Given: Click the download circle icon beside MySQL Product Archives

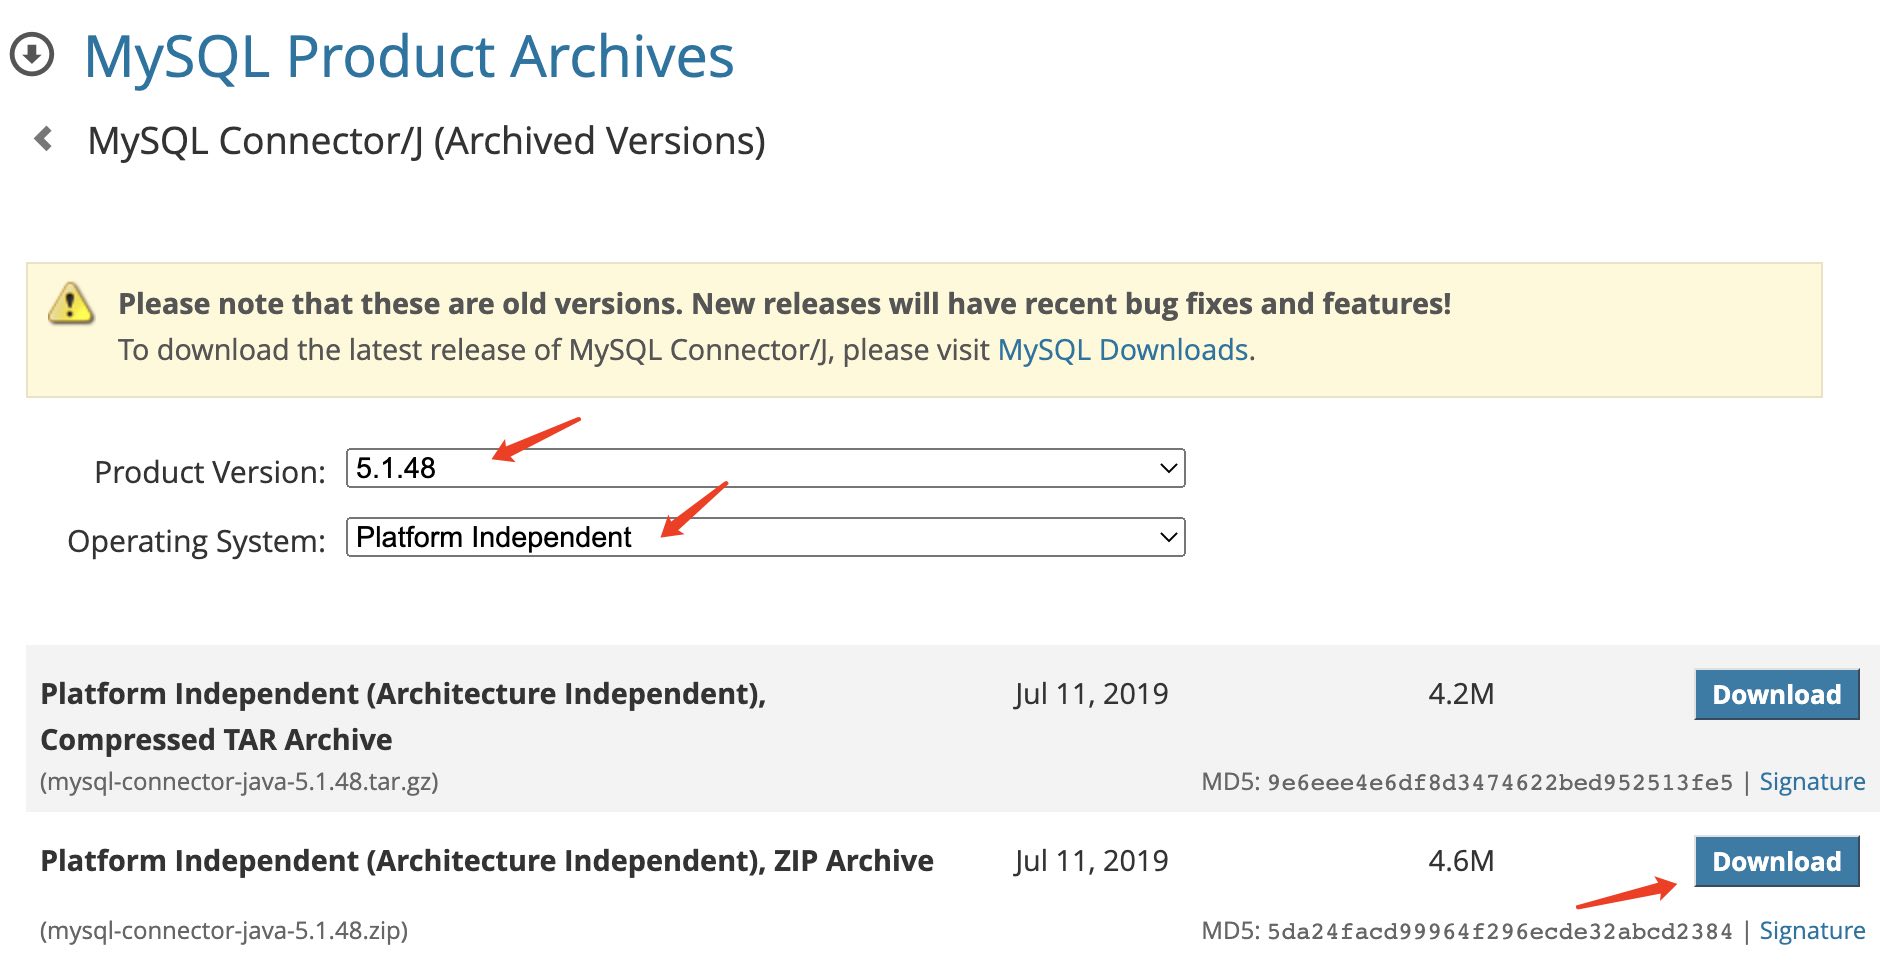Looking at the screenshot, I should pyautogui.click(x=32, y=55).
